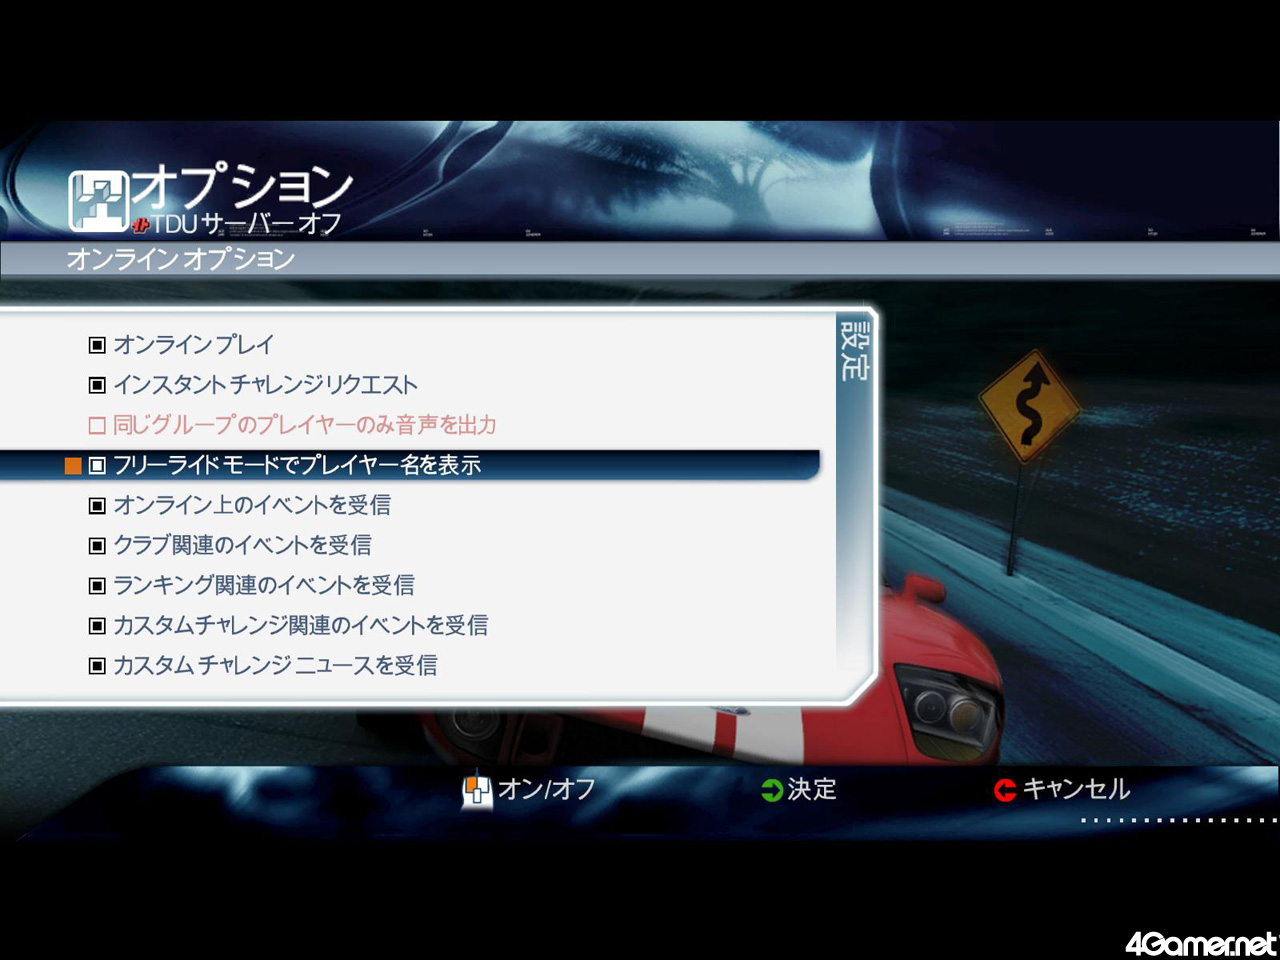Toggle ランキング関連のイベントを受信 checkbox
Viewport: 1280px width, 960px height.
[97, 585]
